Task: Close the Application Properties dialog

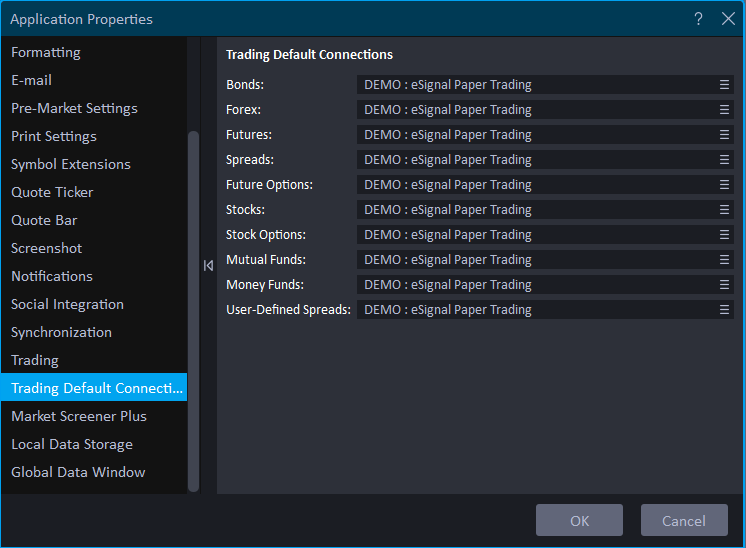Action: [728, 19]
